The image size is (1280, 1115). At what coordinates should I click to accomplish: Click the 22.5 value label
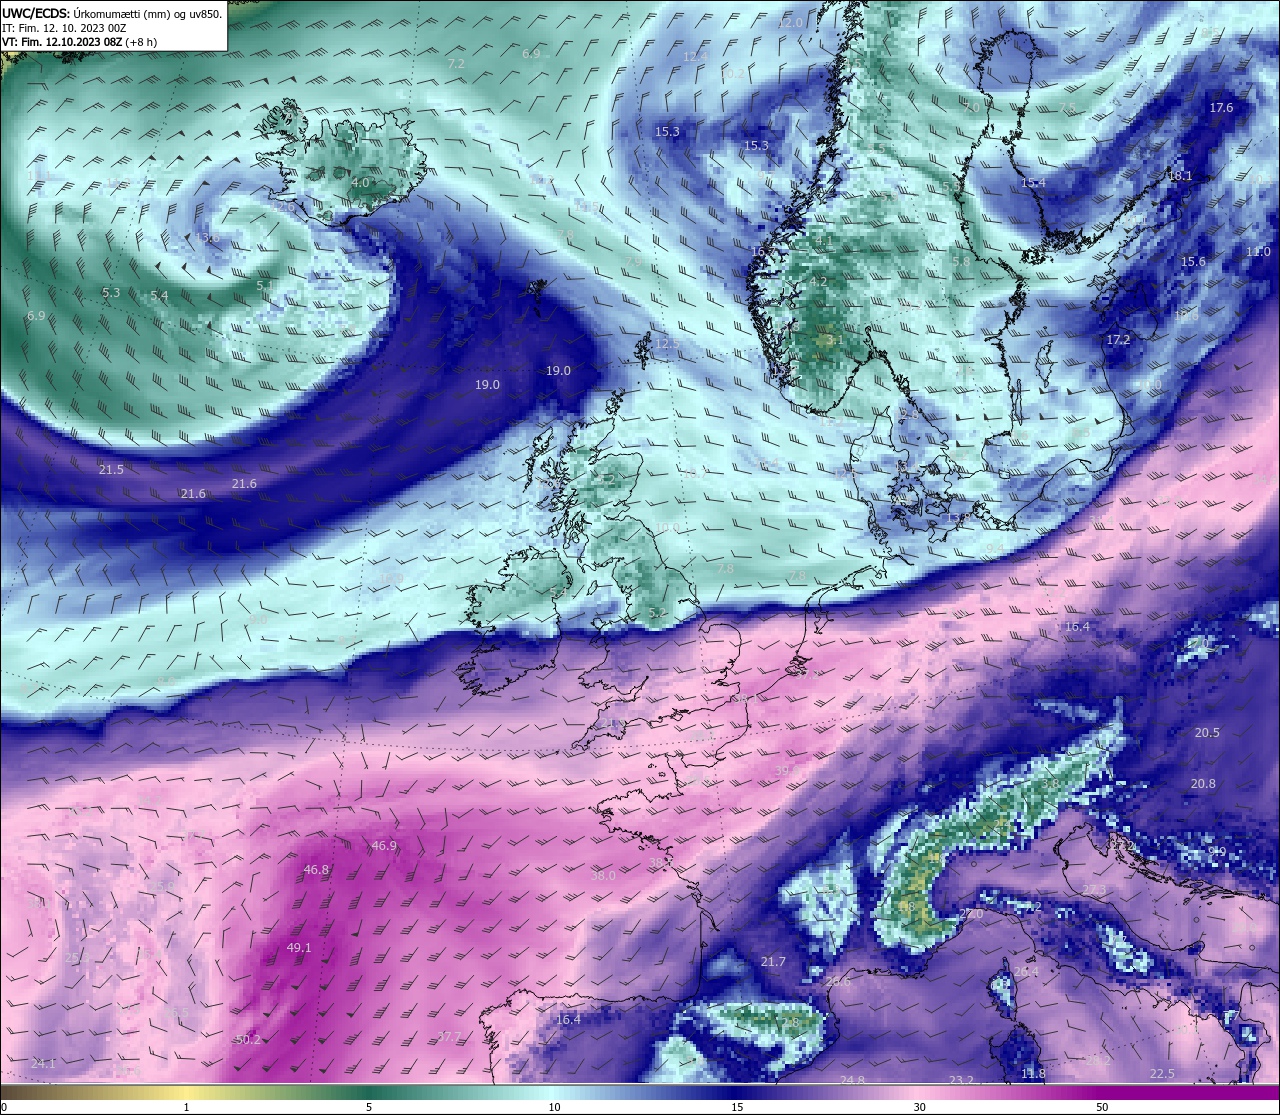[x=1162, y=1073]
